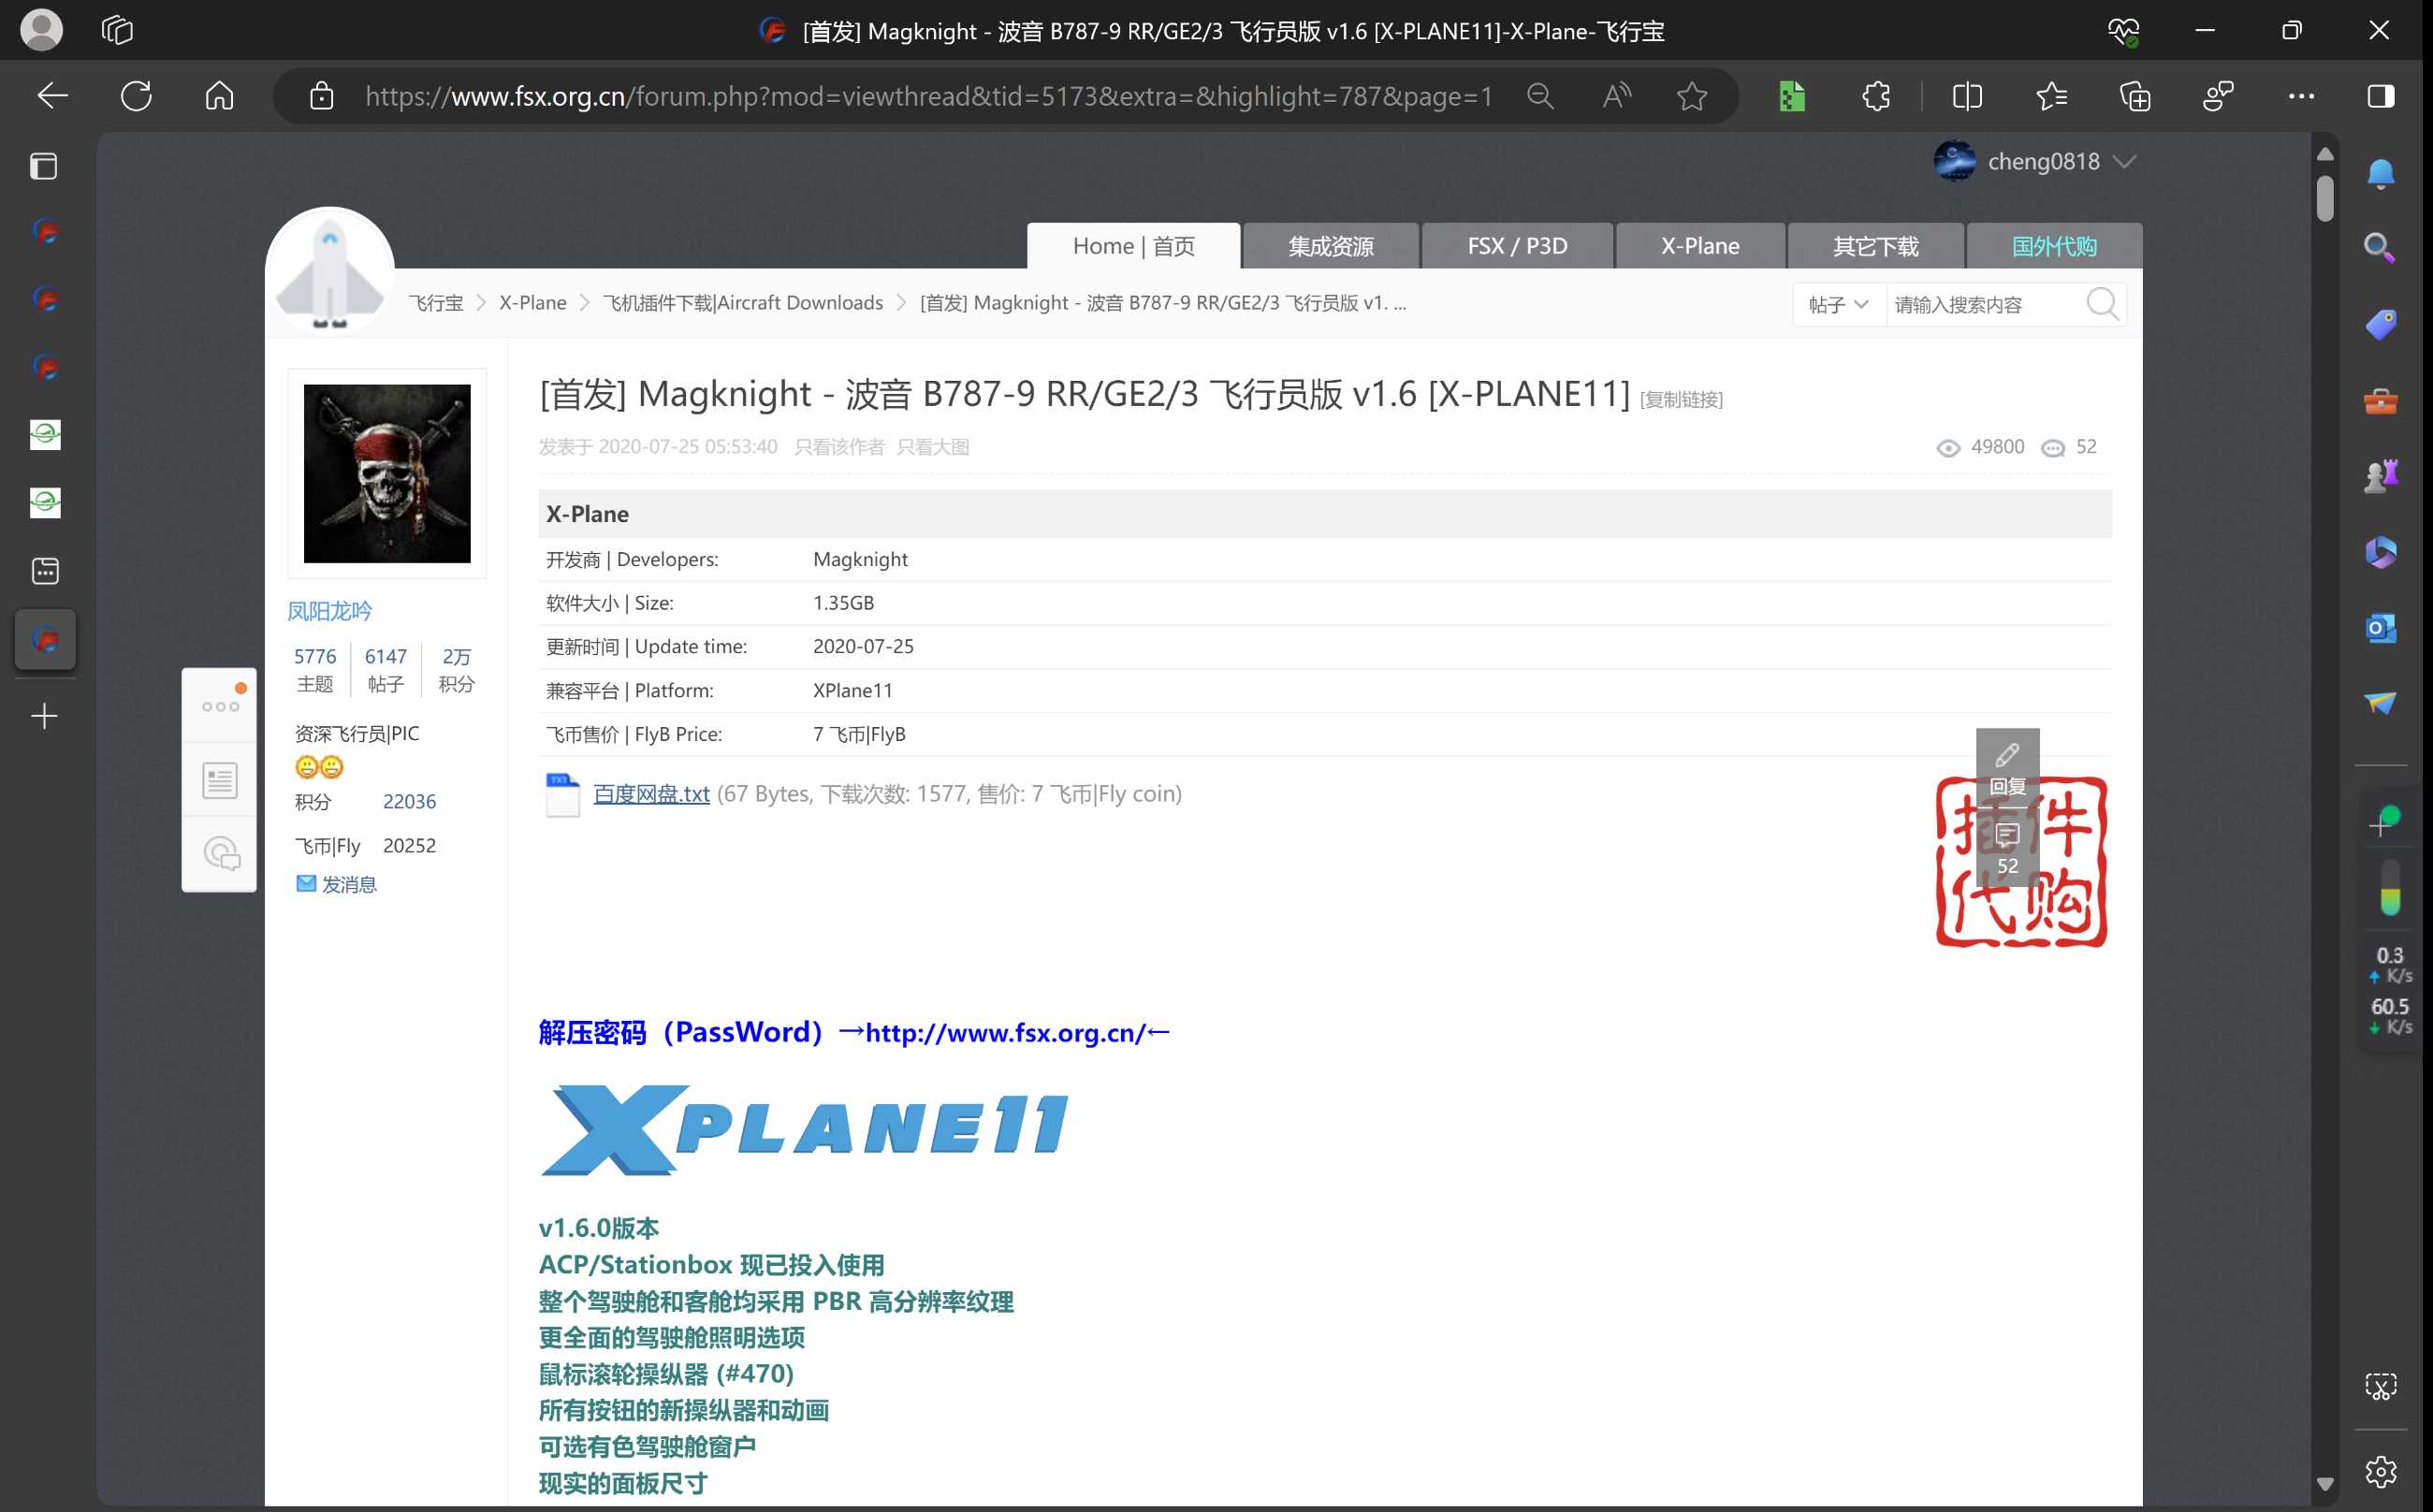Open the 52 comments floating button
Viewport: 2433px width, 1512px height.
click(2007, 848)
